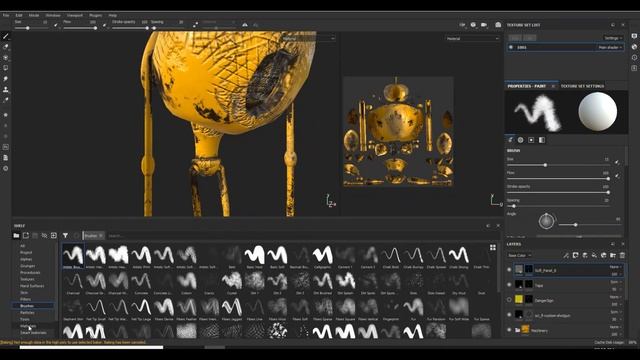The height and width of the screenshot is (360, 640).
Task: Select first Artistic brush thumbnail in Shelf
Action: (73, 256)
